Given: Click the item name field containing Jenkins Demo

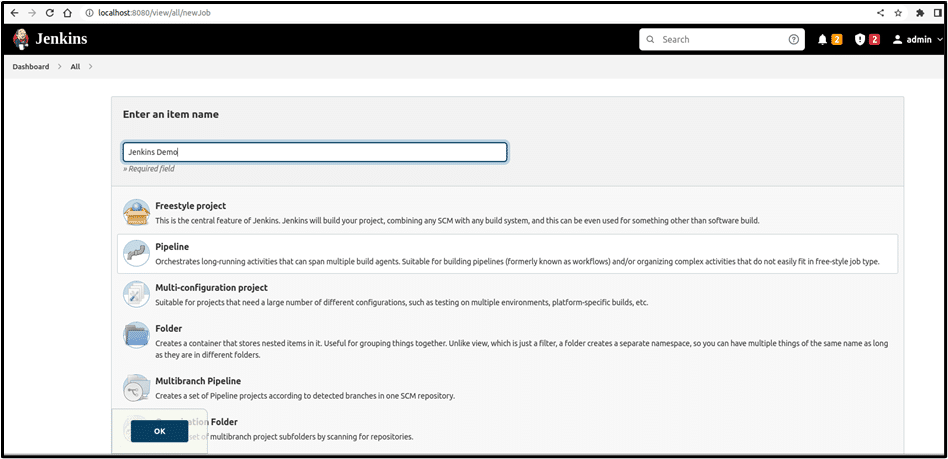Looking at the screenshot, I should point(315,152).
